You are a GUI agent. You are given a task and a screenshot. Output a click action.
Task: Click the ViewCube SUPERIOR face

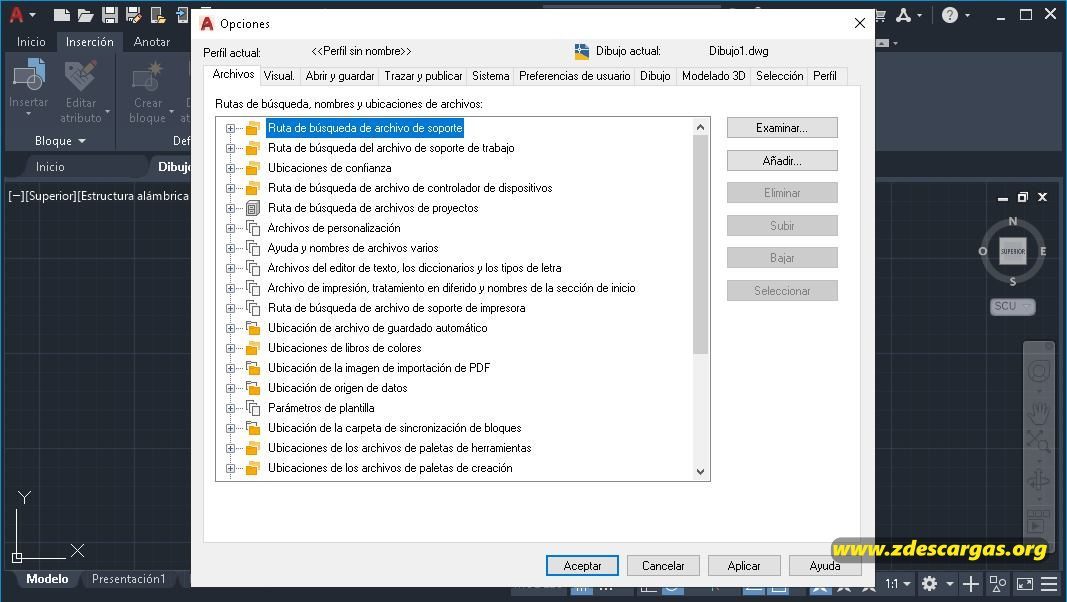tap(1013, 251)
